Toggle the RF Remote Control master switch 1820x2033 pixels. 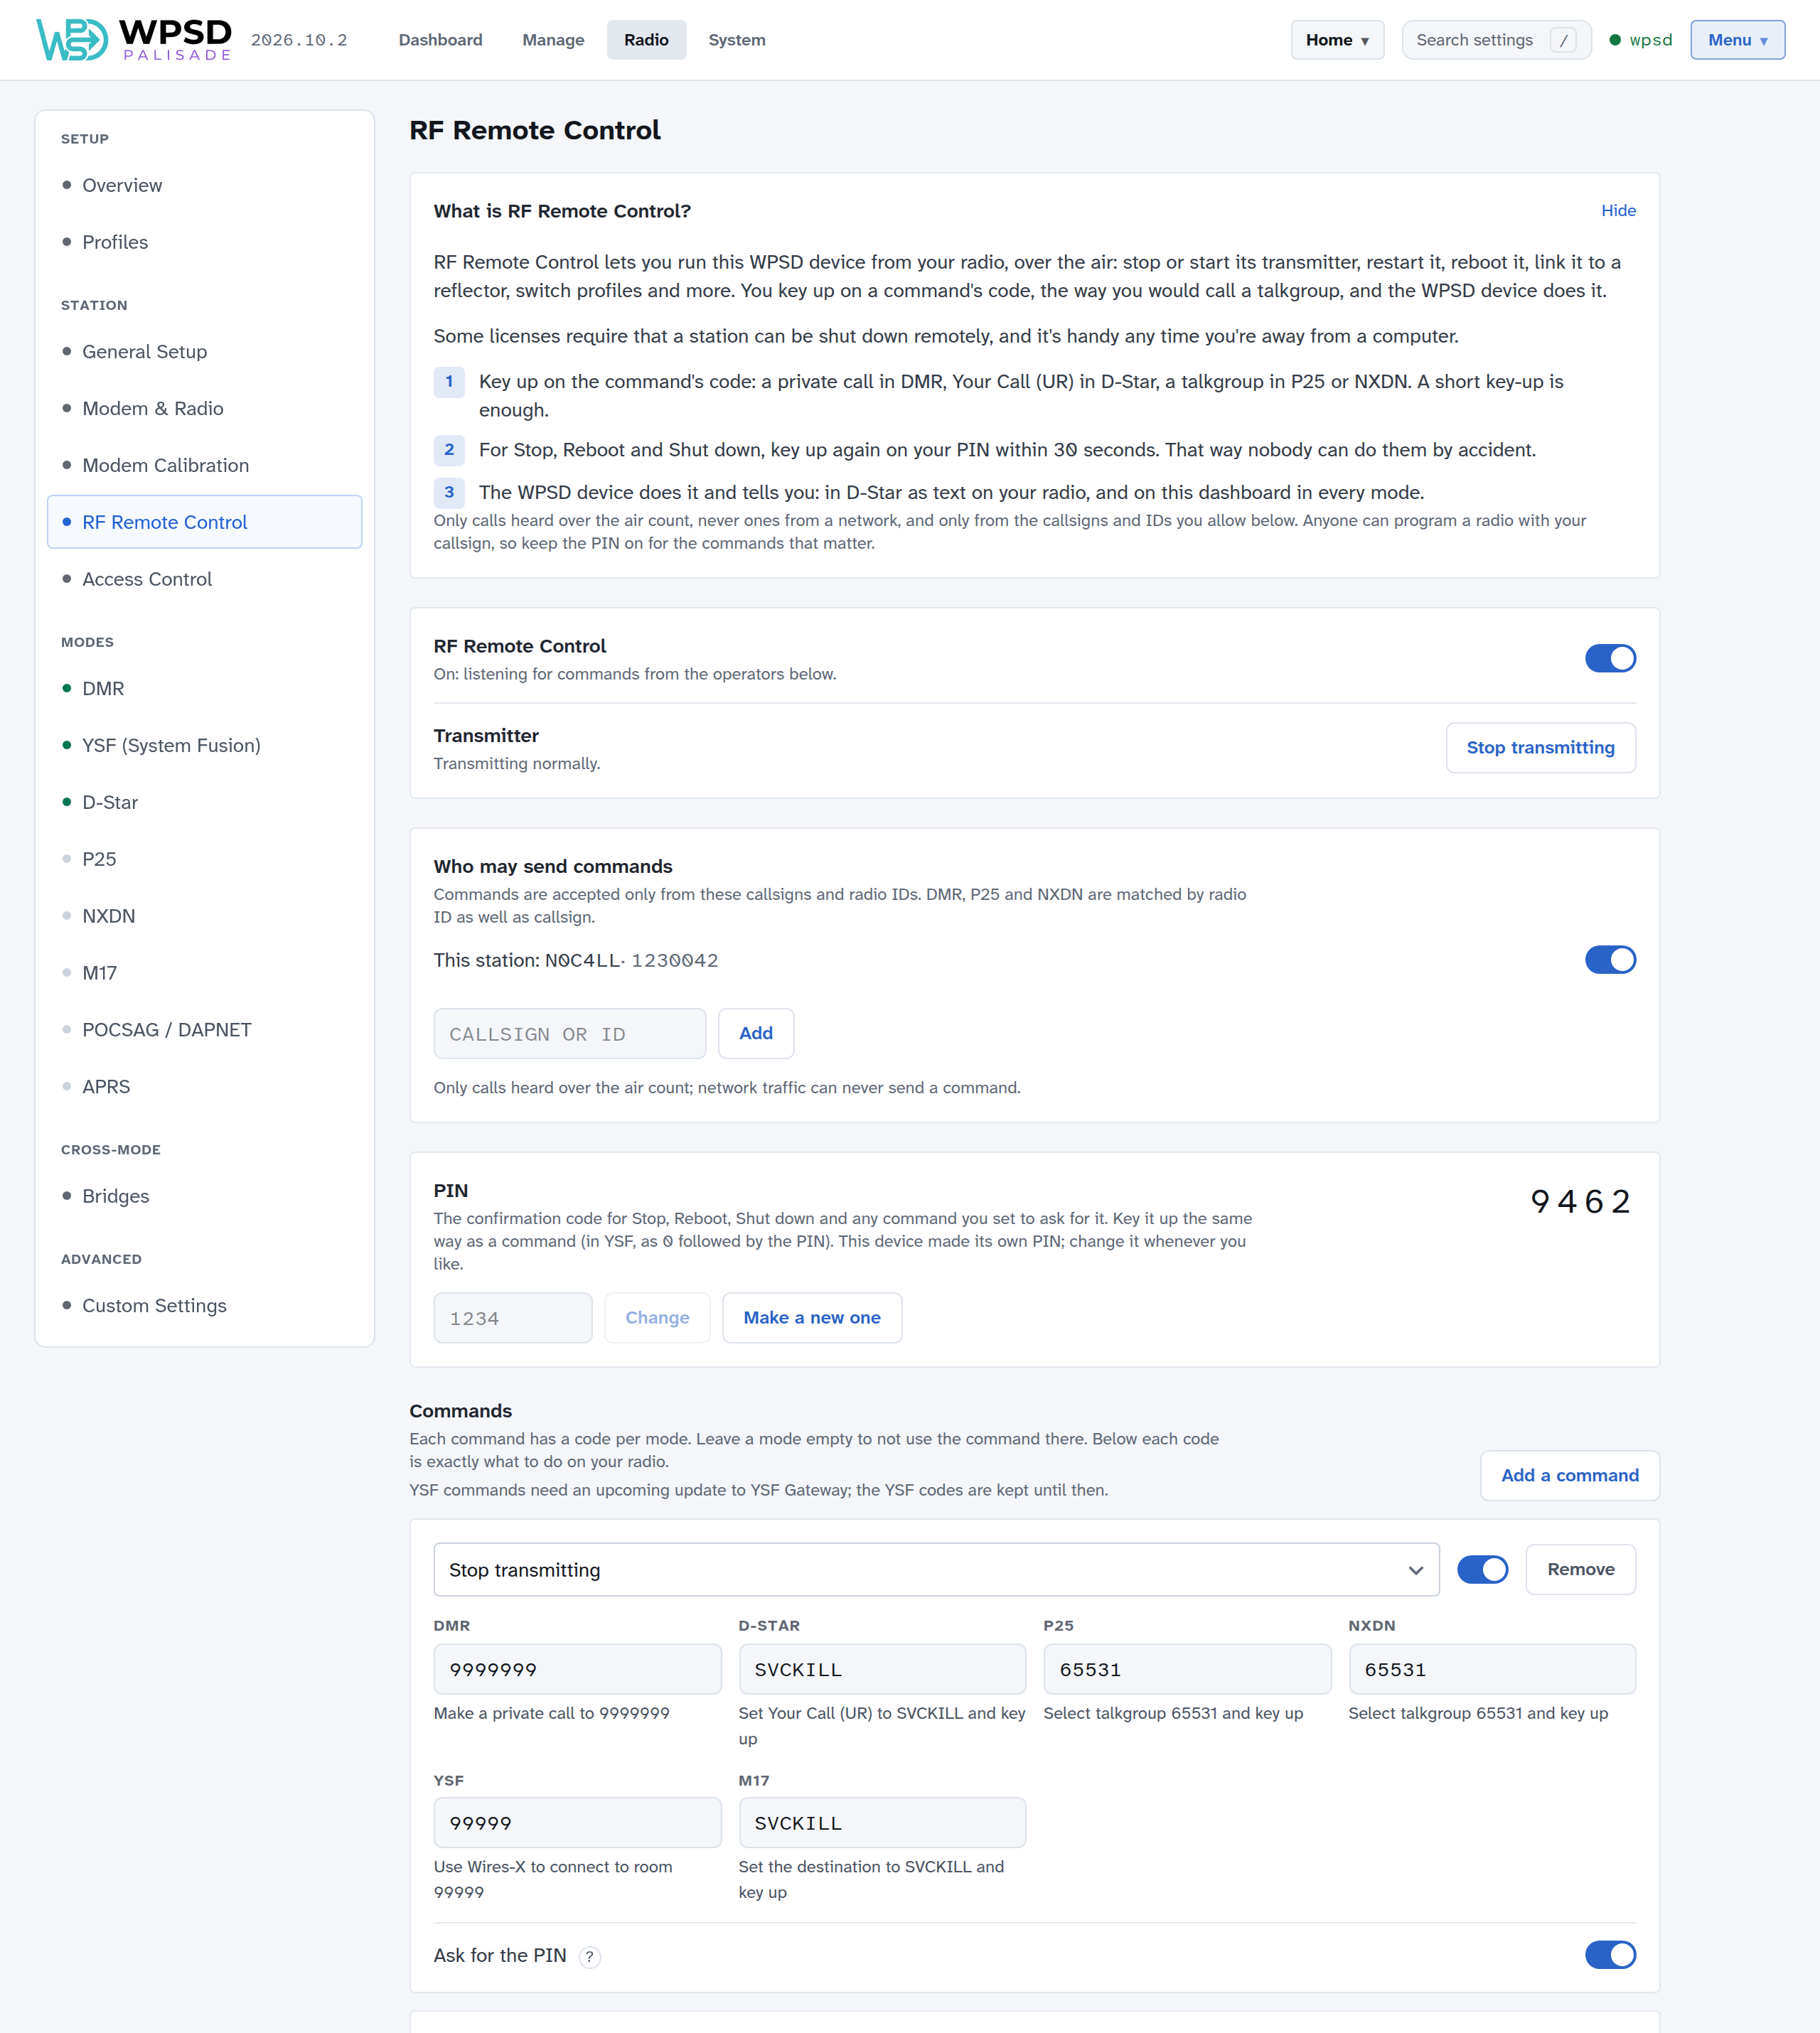click(x=1609, y=658)
